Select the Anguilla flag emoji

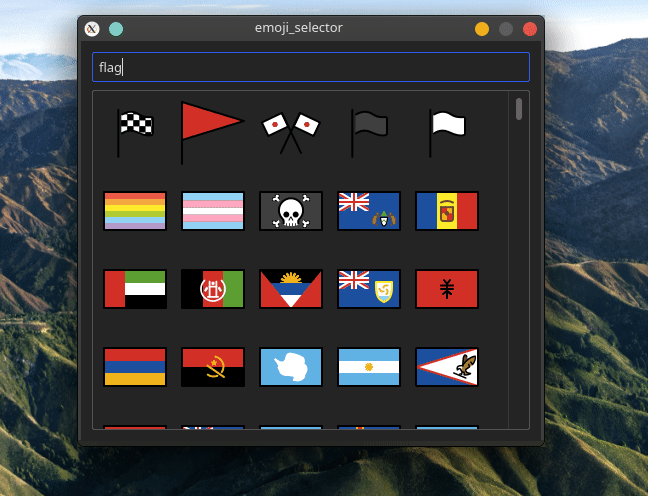coord(369,289)
